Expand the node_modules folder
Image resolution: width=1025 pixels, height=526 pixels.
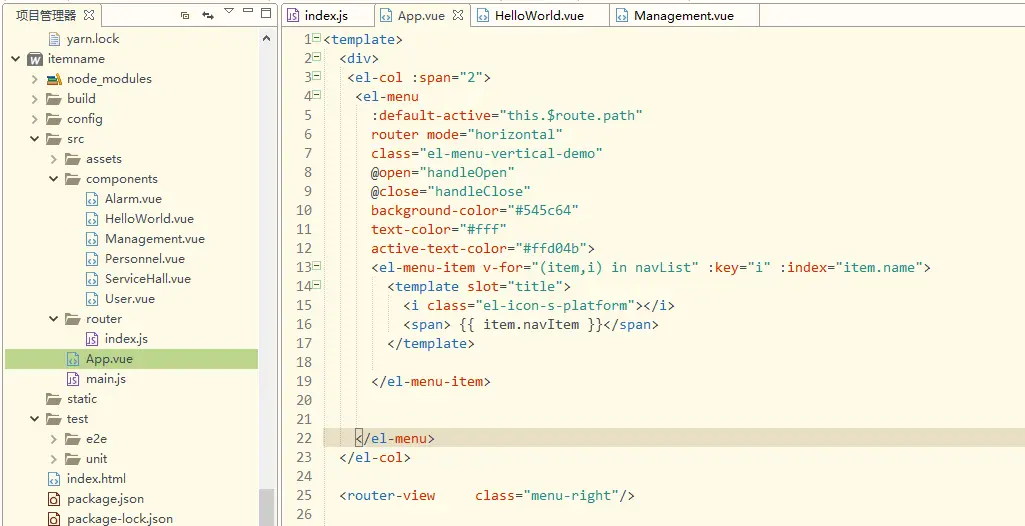coord(35,79)
